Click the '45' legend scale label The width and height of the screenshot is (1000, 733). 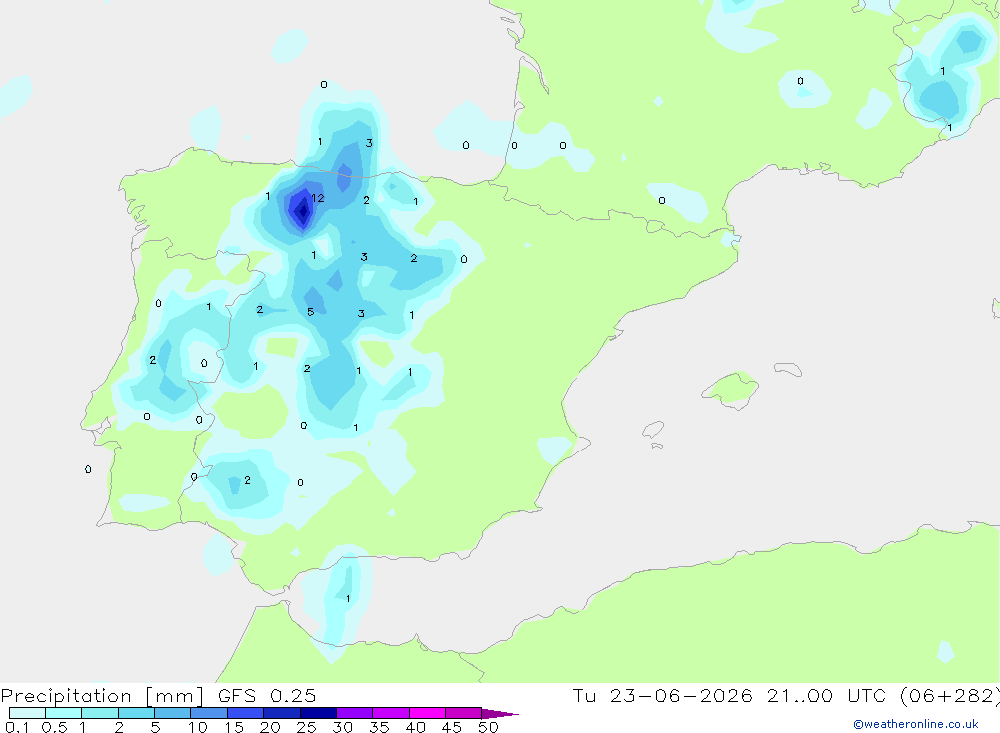tap(452, 727)
